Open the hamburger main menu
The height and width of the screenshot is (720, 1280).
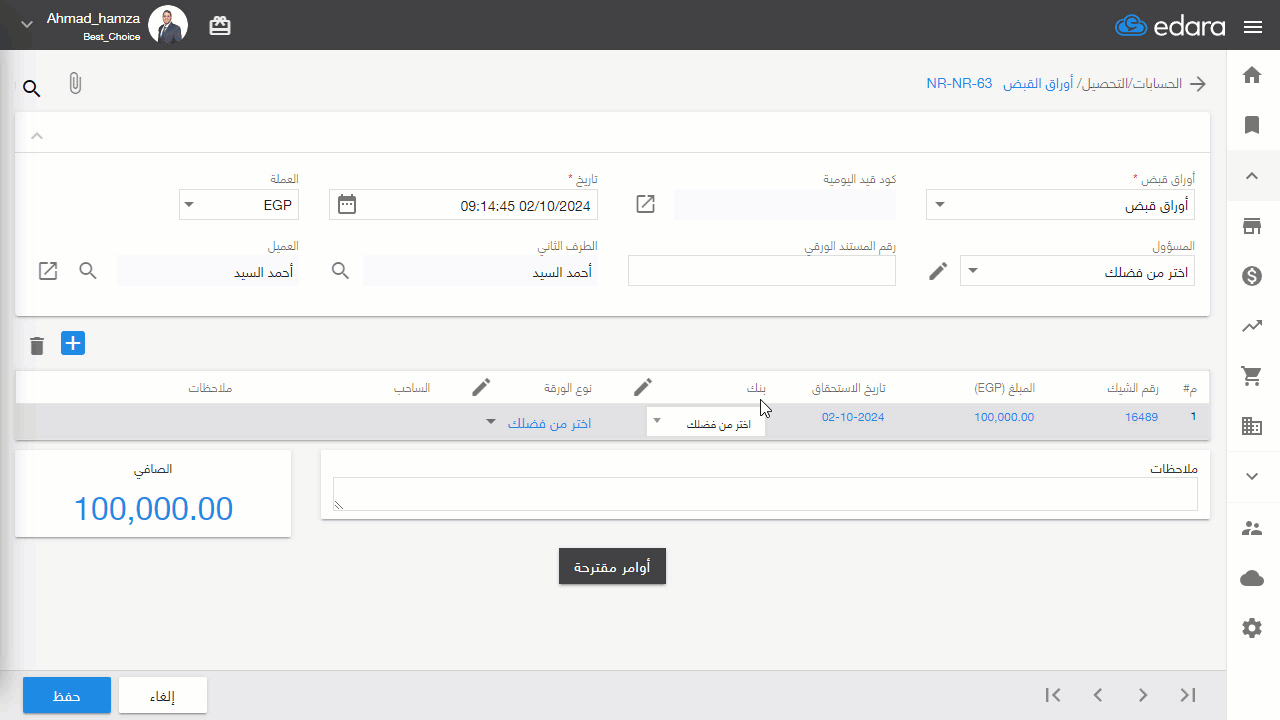[x=1253, y=27]
